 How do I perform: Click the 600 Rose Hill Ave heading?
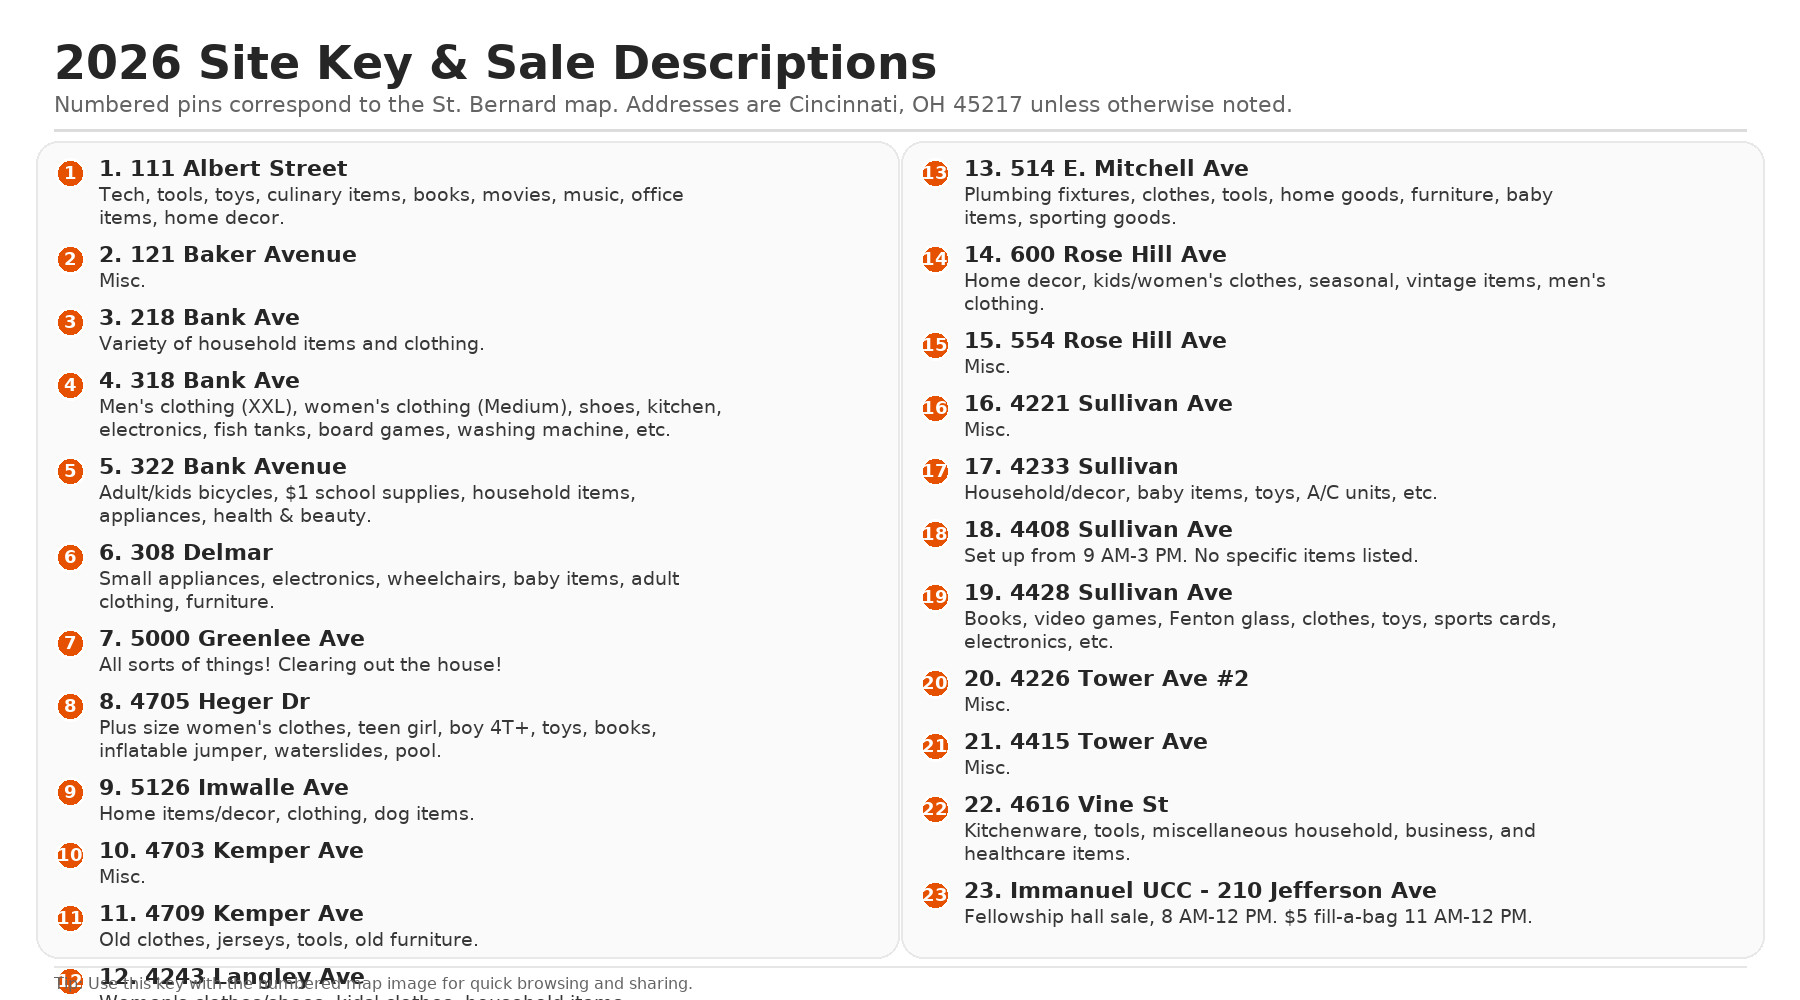(1095, 255)
